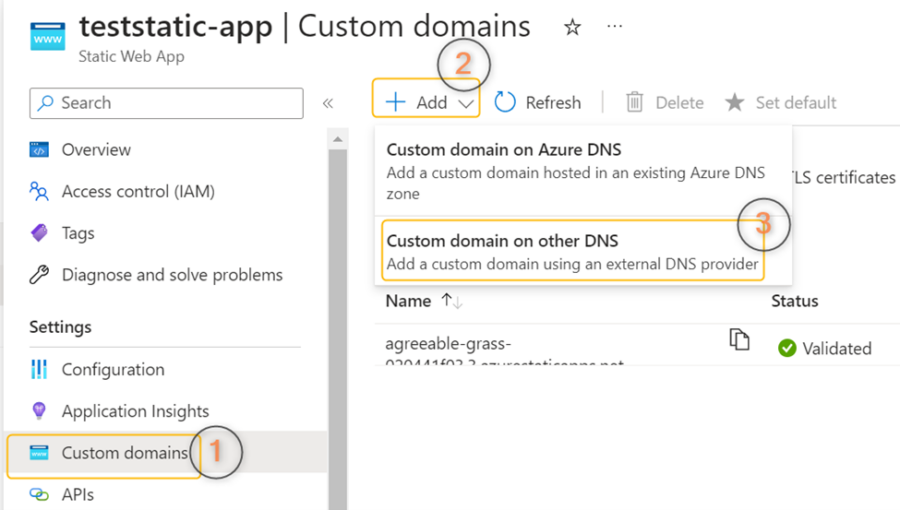This screenshot has height=510, width=900.
Task: Choose Custom domain on Azure DNS
Action: 583,170
